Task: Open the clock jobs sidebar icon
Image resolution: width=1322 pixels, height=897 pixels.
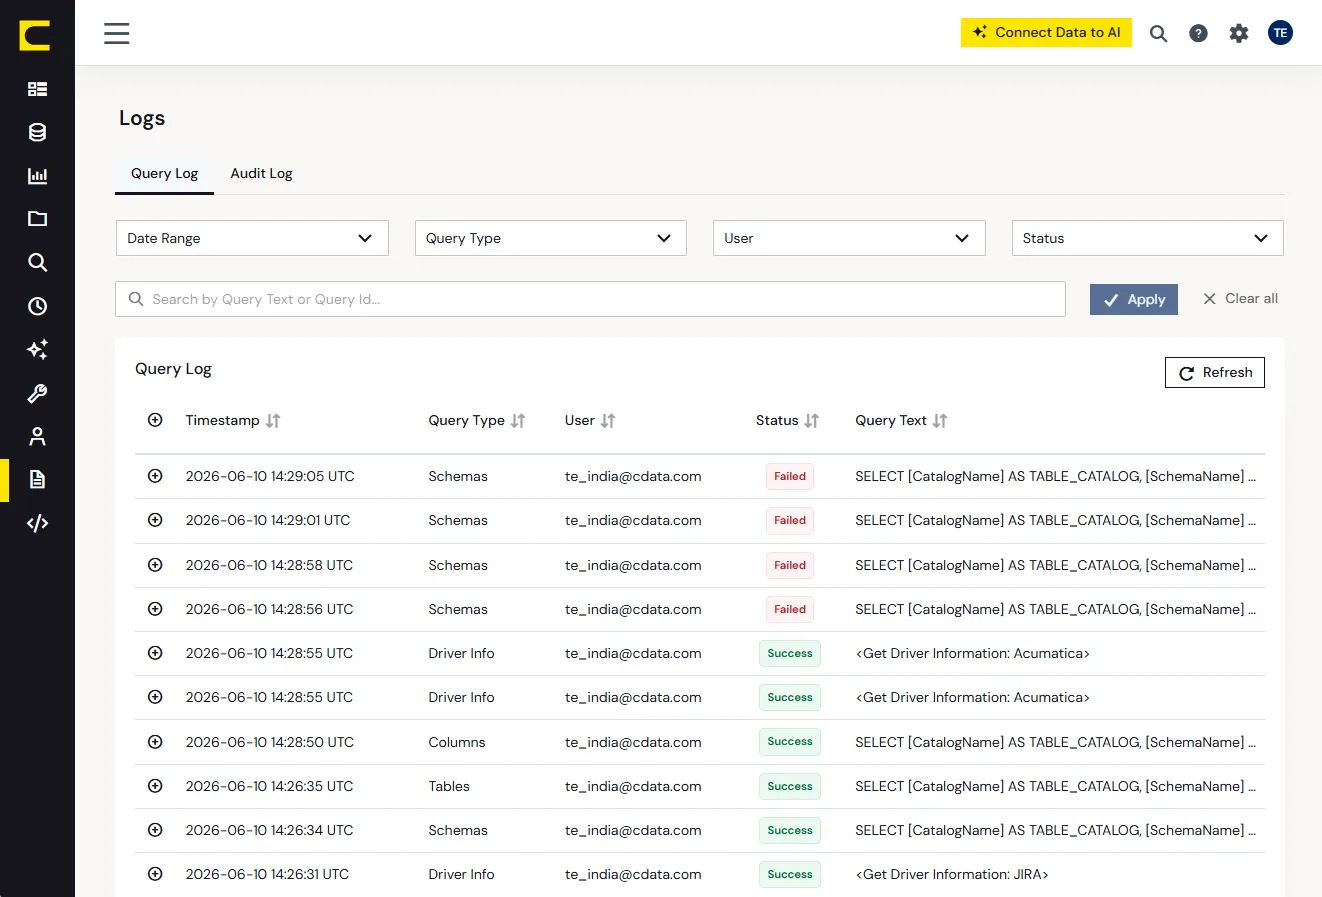Action: pos(37,306)
